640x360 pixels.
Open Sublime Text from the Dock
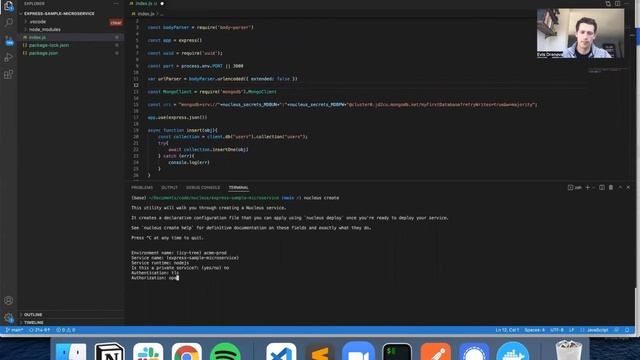point(320,352)
